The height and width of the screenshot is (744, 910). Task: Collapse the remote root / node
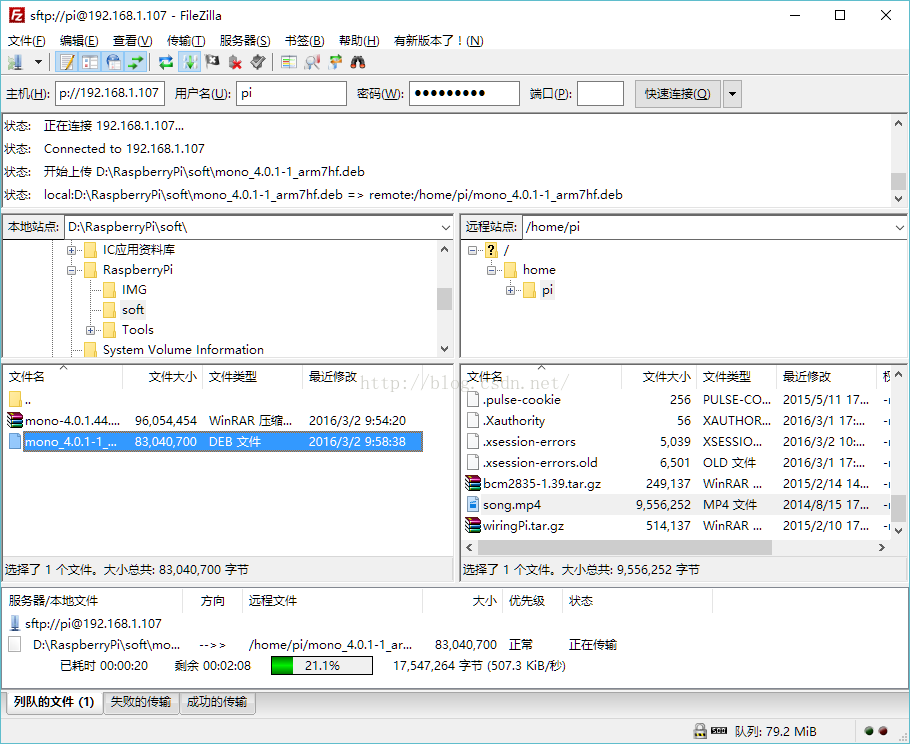coord(472,250)
